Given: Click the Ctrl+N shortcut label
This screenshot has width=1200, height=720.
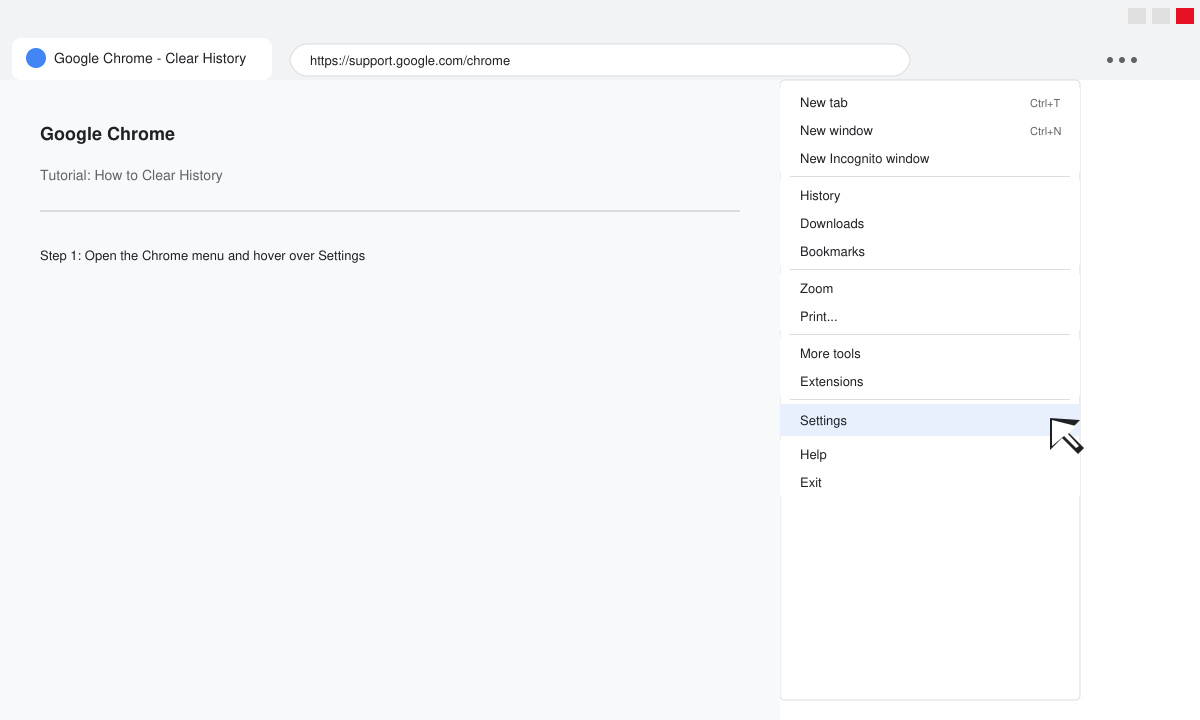Looking at the screenshot, I should [x=1045, y=131].
